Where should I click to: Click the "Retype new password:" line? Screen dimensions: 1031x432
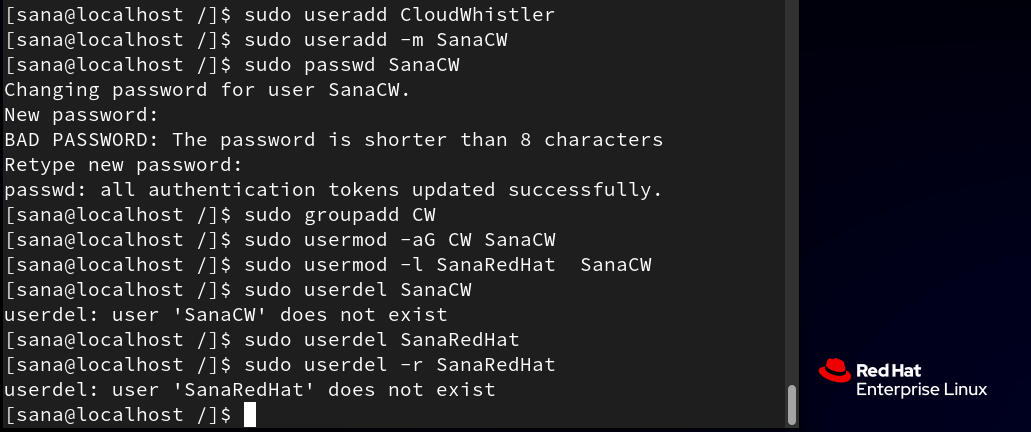coord(124,164)
